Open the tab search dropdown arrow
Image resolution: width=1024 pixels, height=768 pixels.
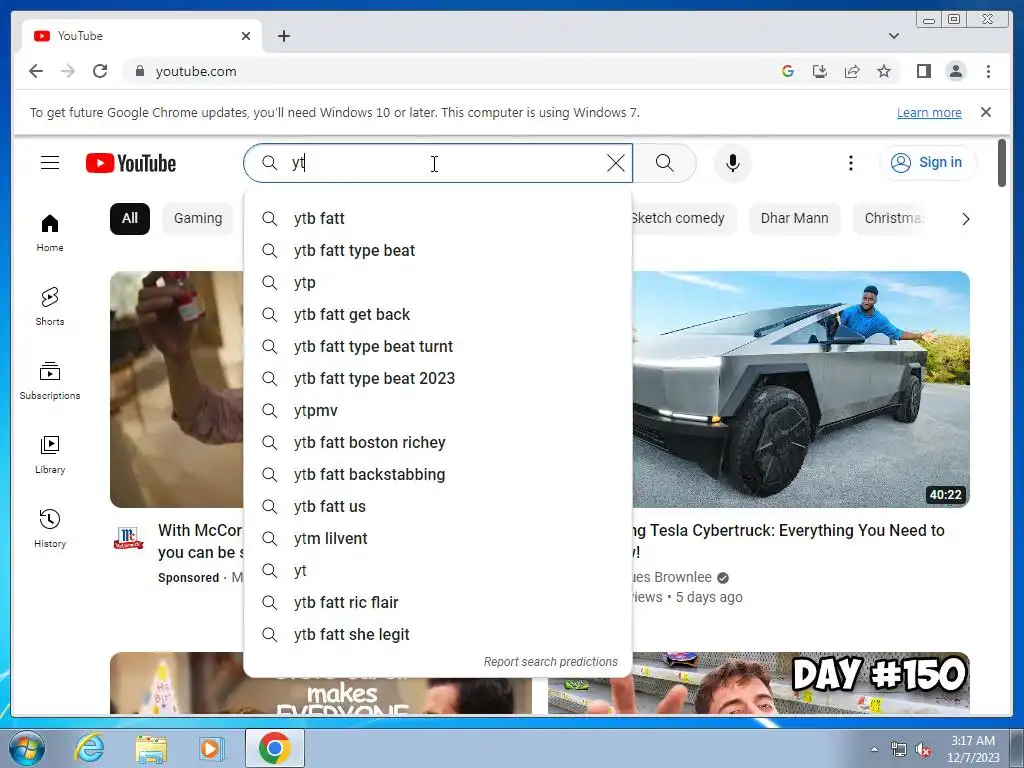(x=893, y=36)
